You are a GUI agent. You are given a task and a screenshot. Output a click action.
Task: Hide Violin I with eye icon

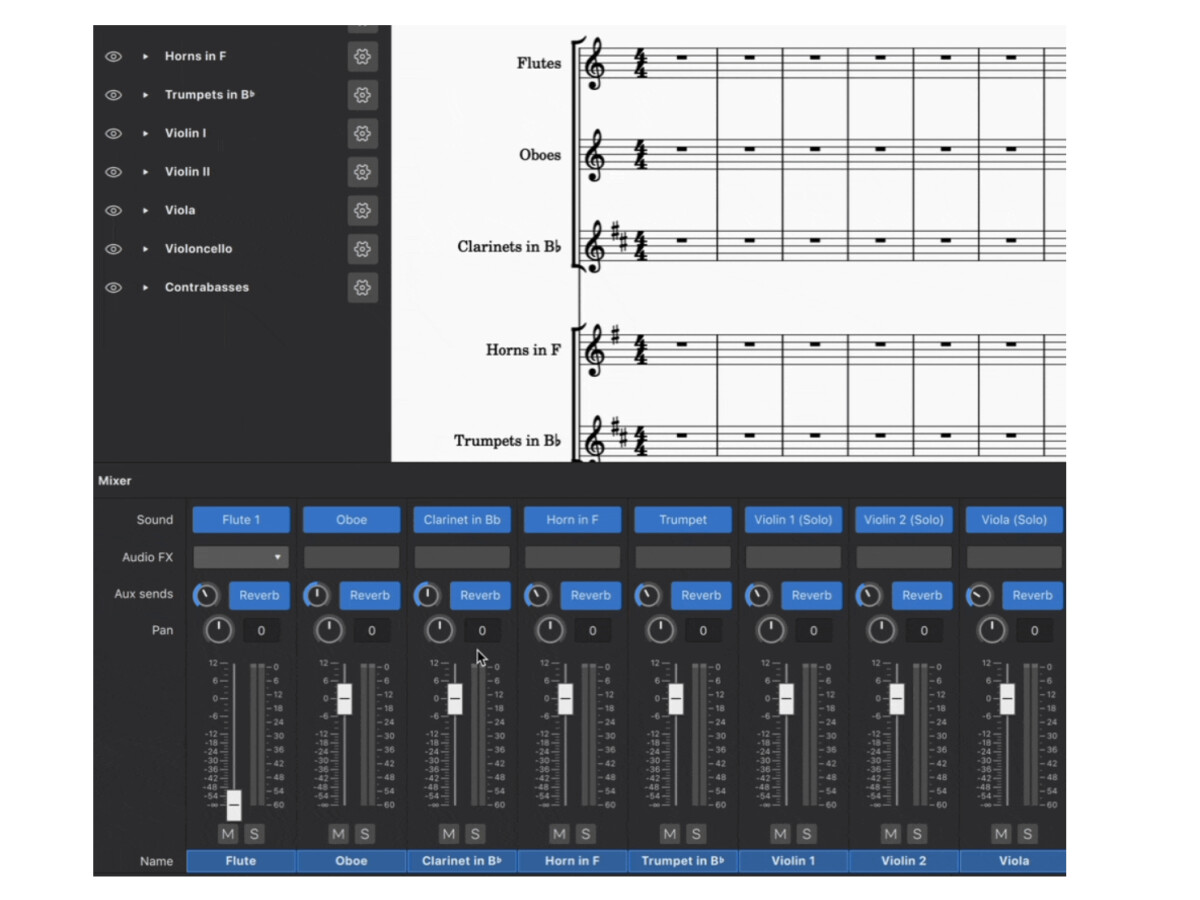[x=113, y=133]
